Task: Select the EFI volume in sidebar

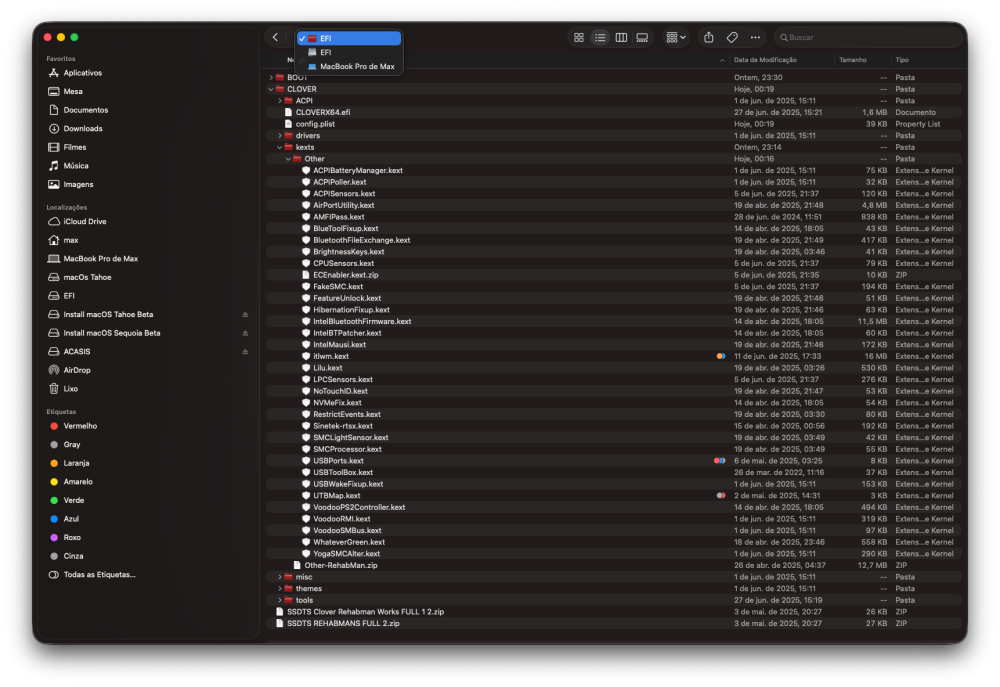Action: 69,296
